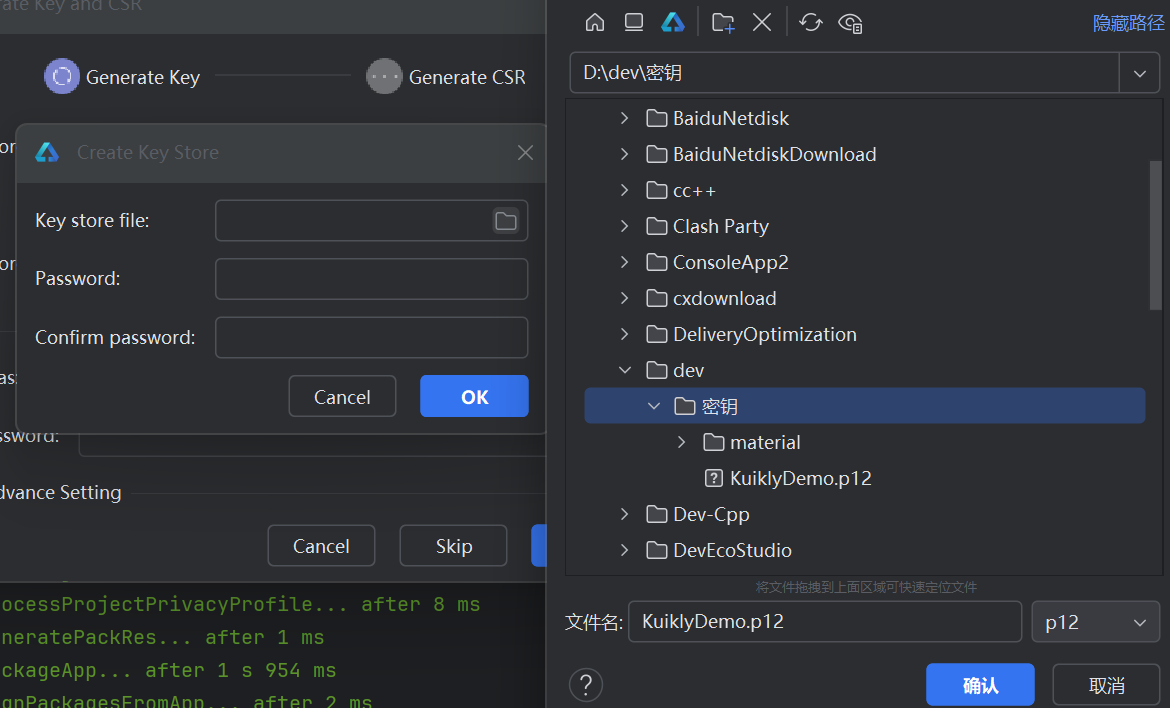Jump to the project directory icon
Image resolution: width=1170 pixels, height=708 pixels.
point(673,22)
